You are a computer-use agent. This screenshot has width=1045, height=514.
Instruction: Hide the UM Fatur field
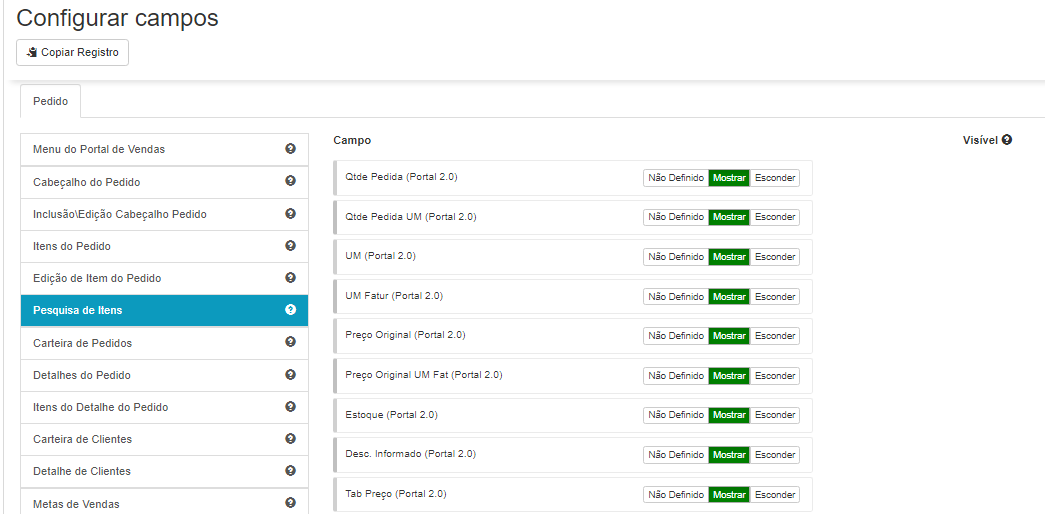tap(775, 296)
